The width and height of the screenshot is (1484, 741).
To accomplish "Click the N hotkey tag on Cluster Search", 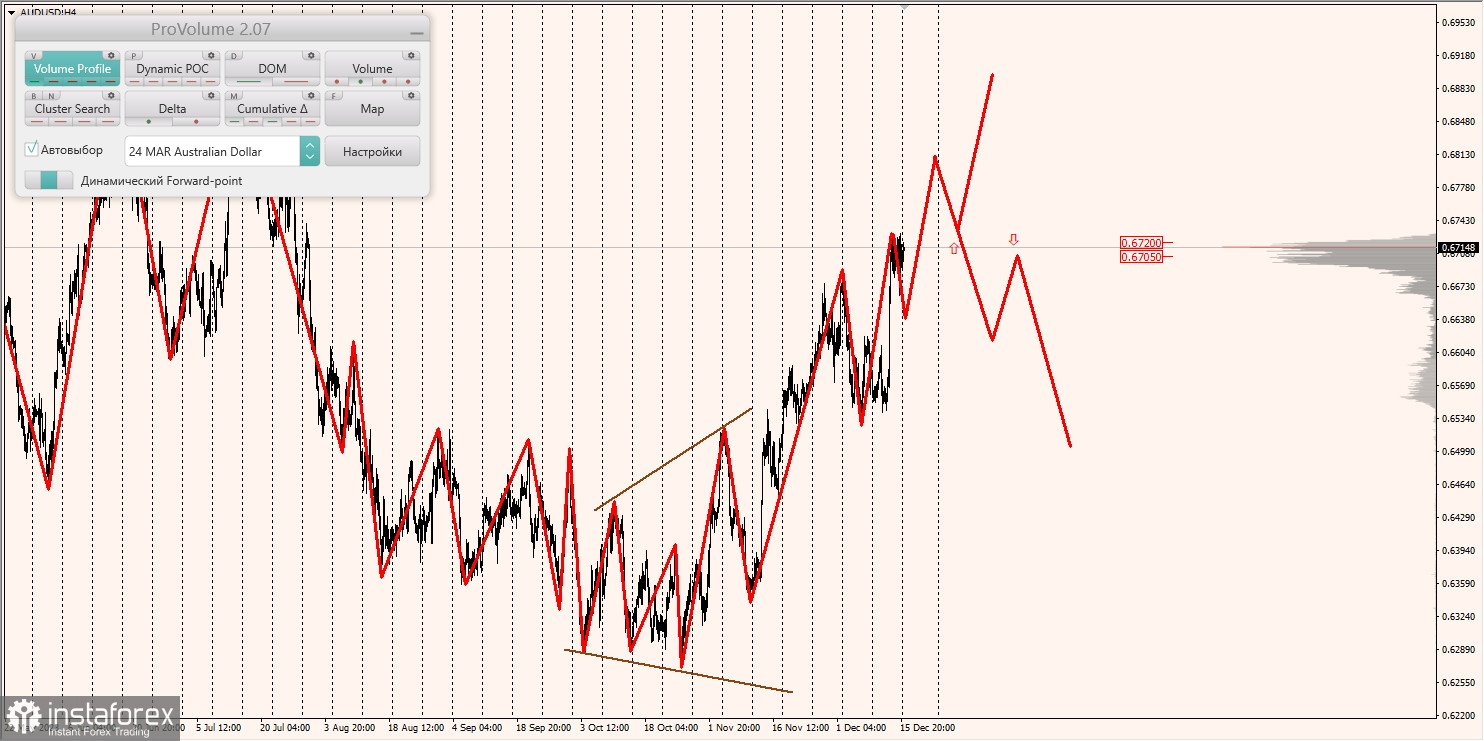I will point(51,96).
